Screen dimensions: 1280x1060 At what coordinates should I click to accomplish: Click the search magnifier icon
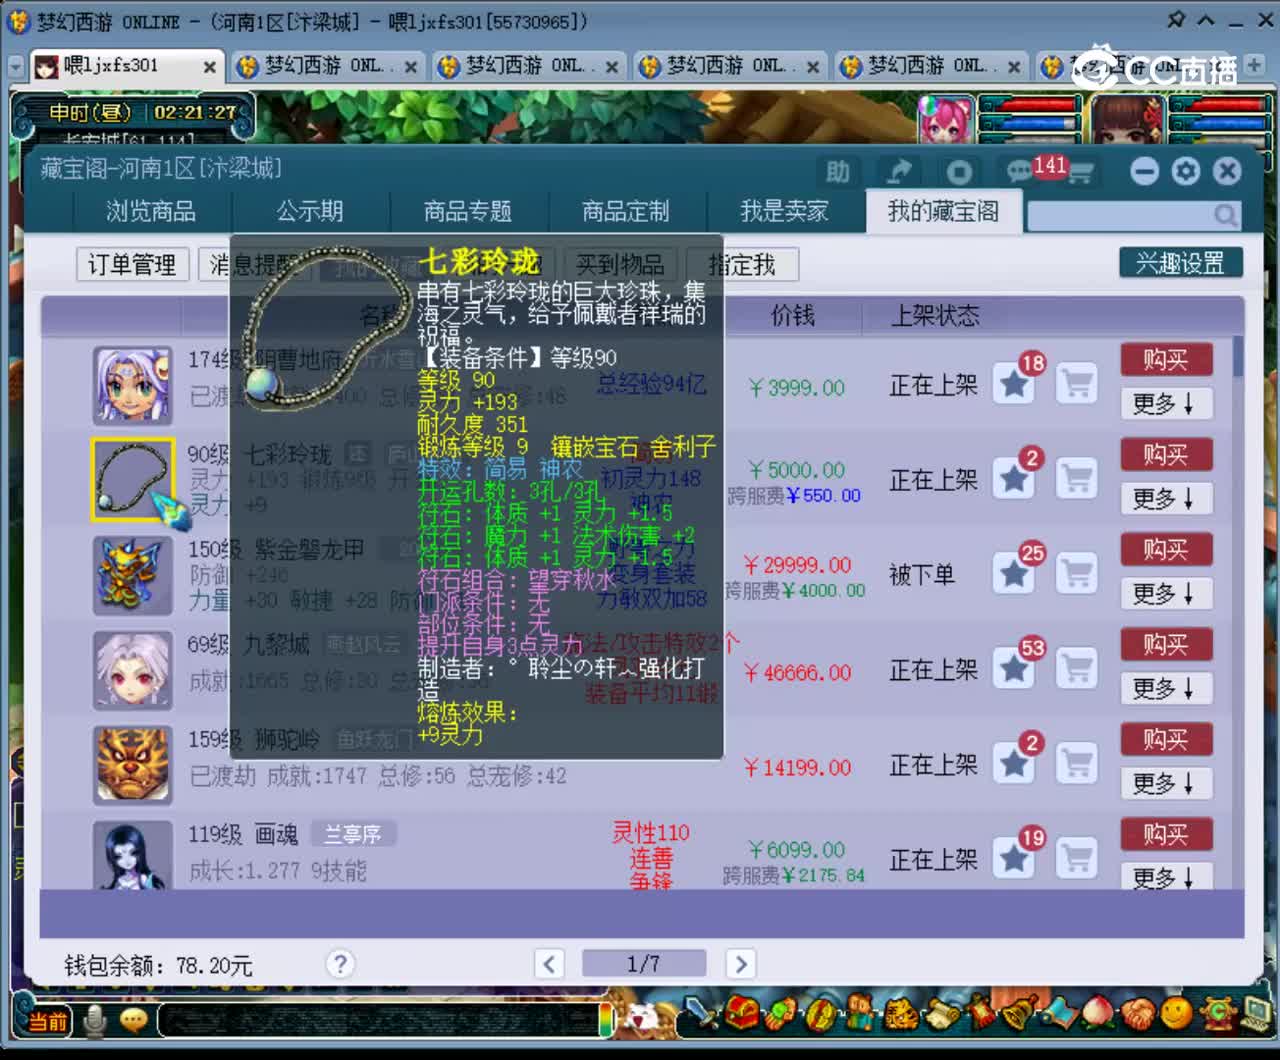[1225, 215]
